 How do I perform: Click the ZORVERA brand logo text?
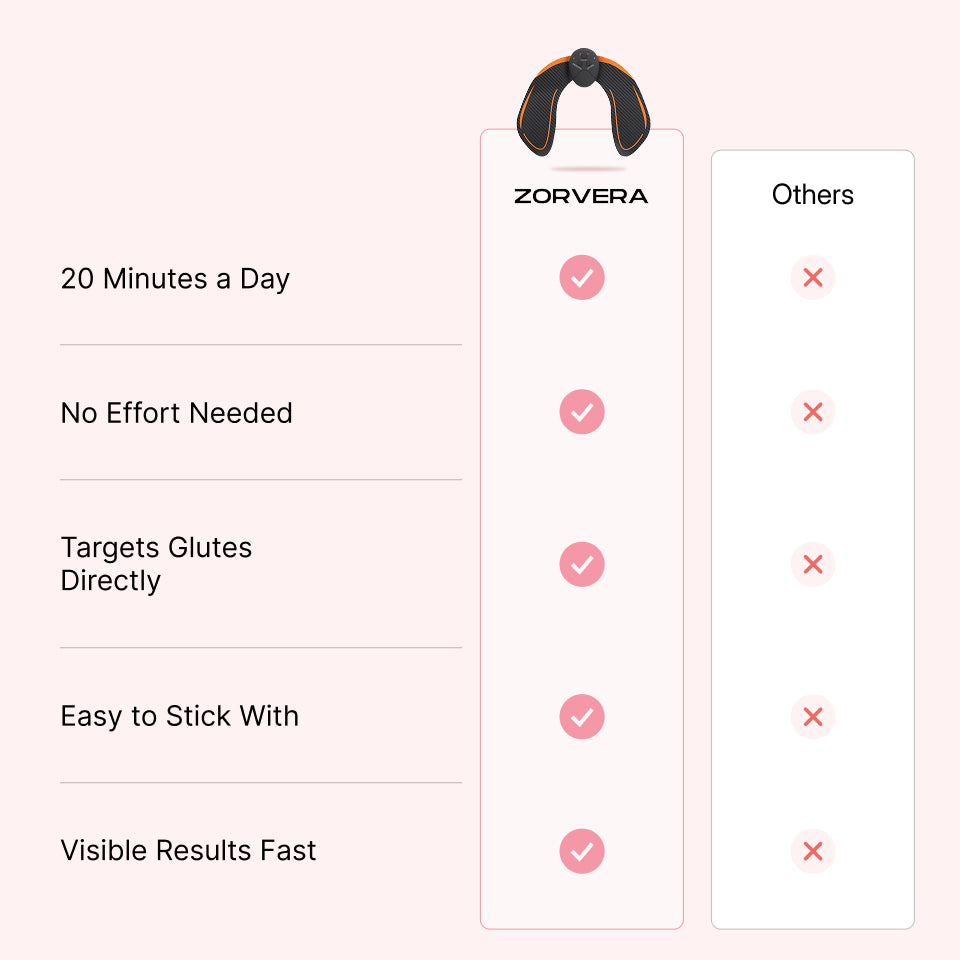coord(581,196)
